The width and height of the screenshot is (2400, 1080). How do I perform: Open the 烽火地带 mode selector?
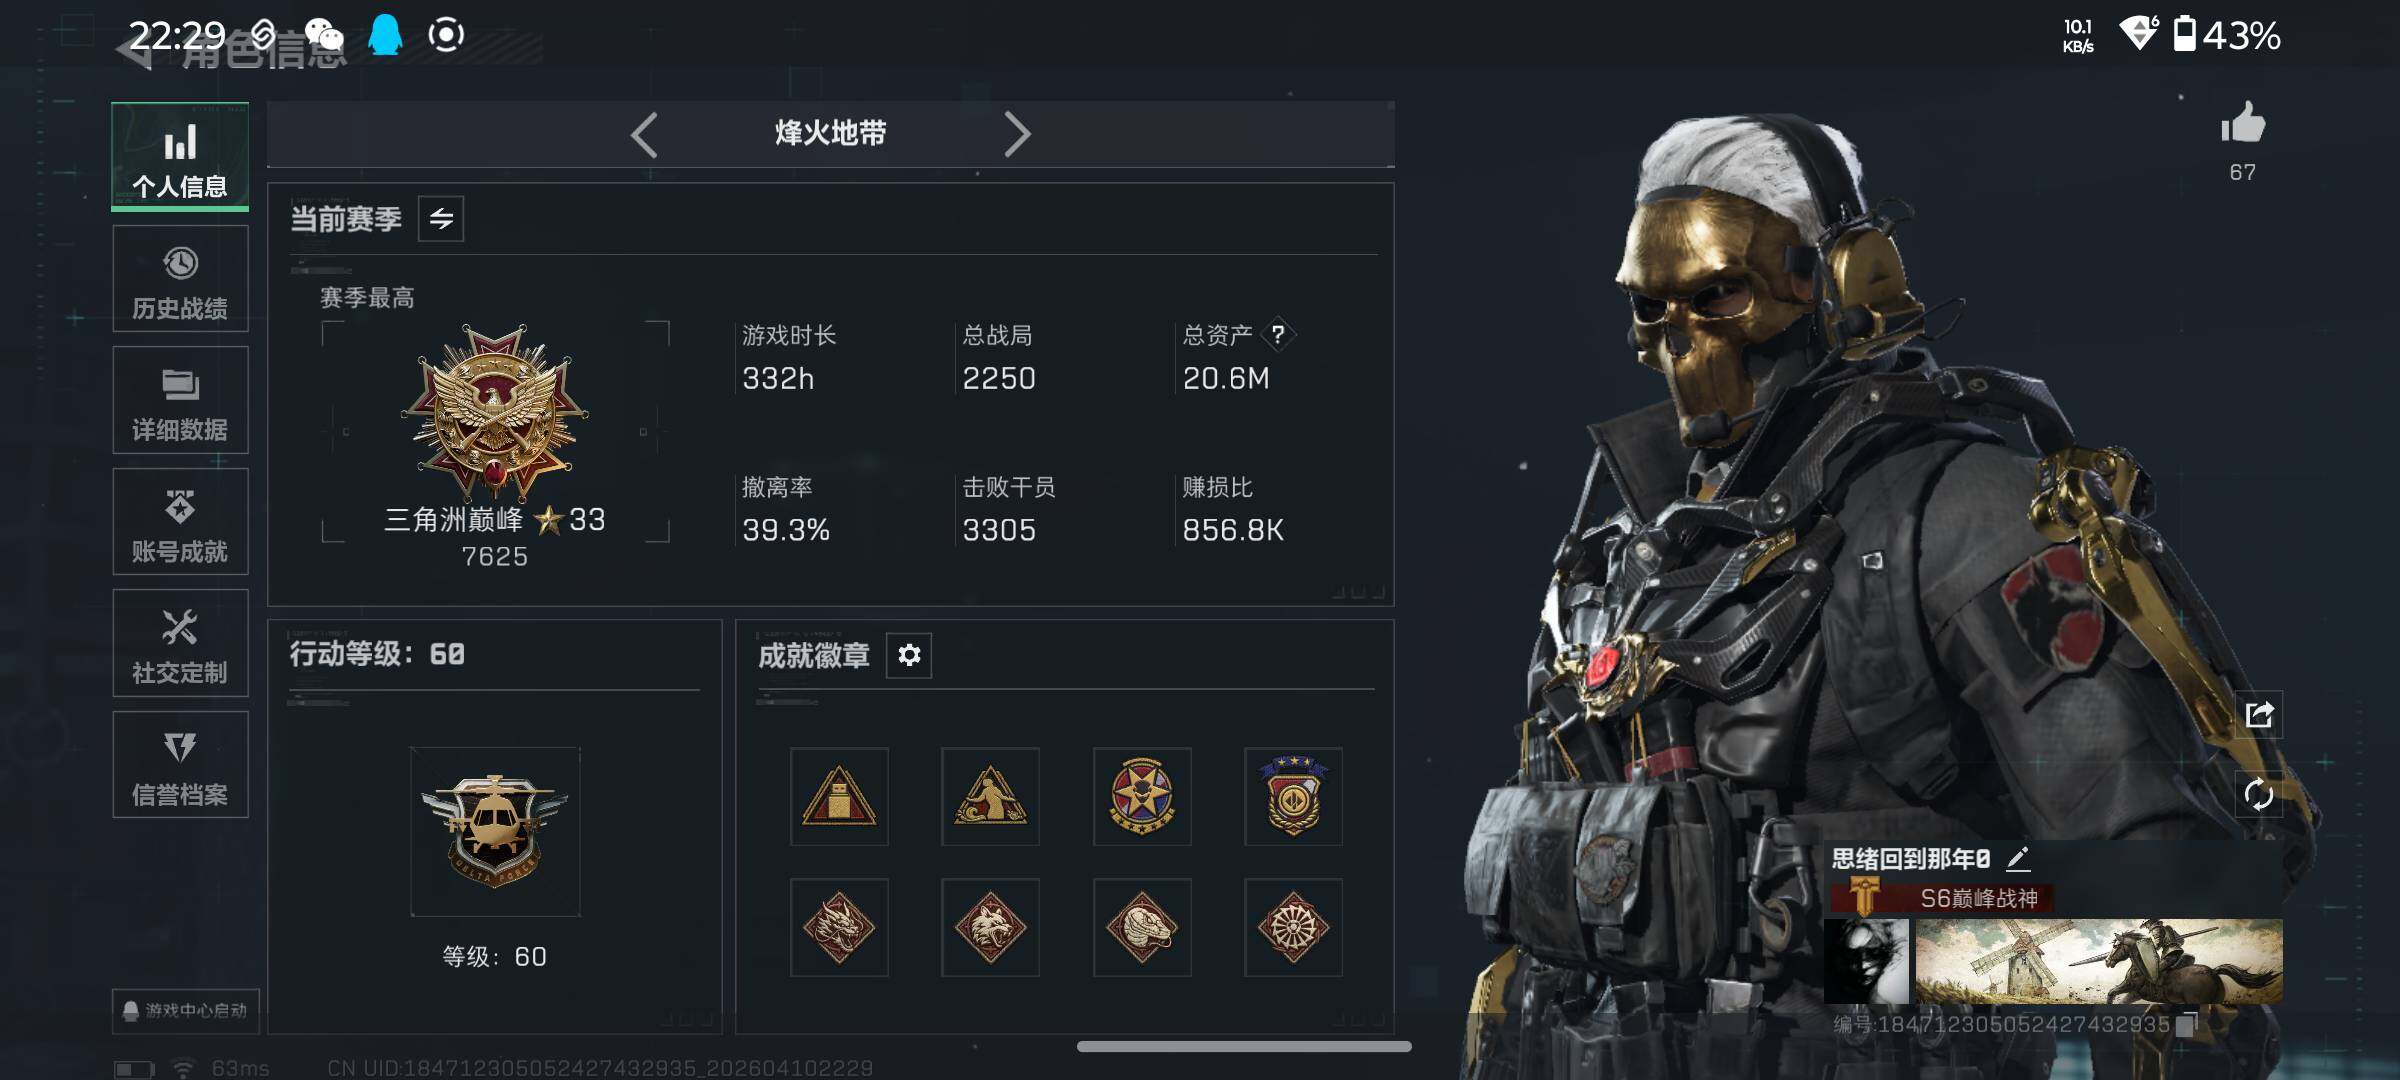coord(830,133)
